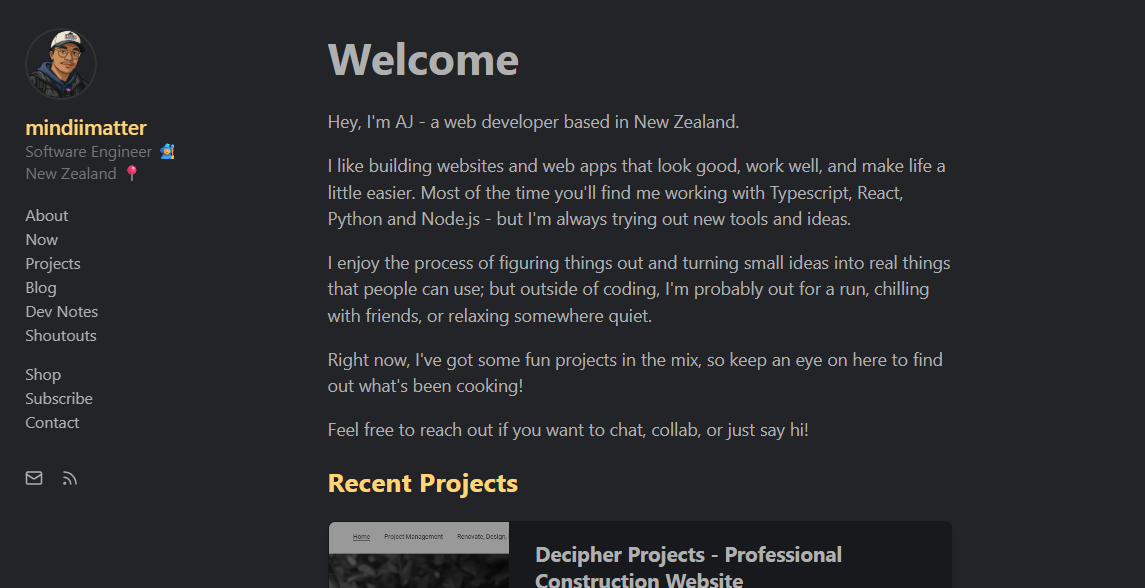The image size is (1145, 588).
Task: Click the mindiimatter profile avatar photo
Action: (x=61, y=63)
